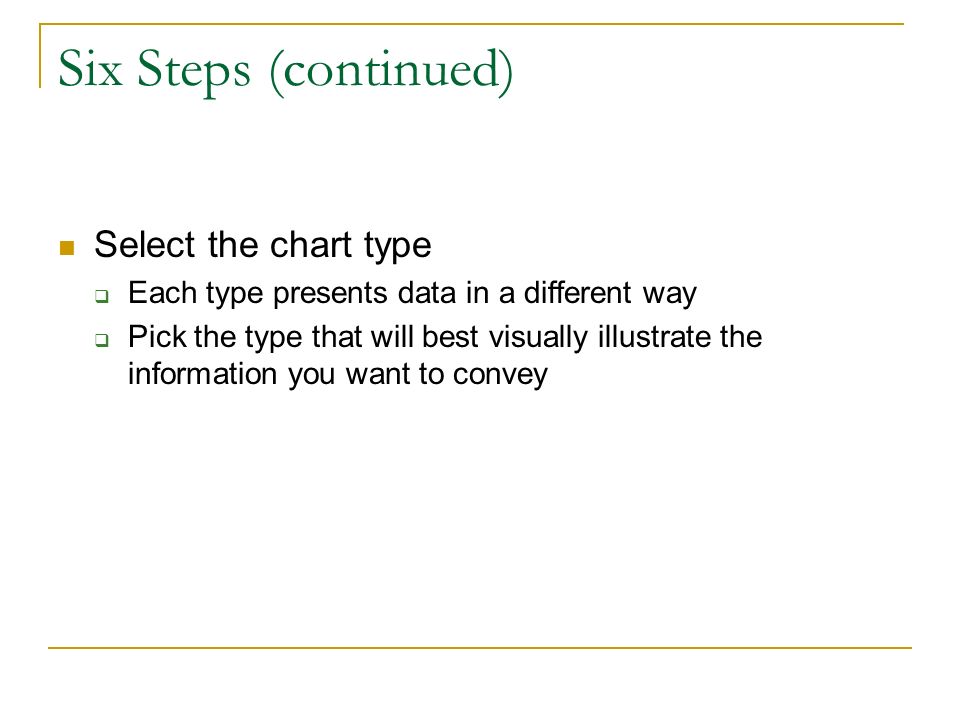Click the gold square bullet marker
This screenshot has height=720, width=960.
click(x=67, y=248)
